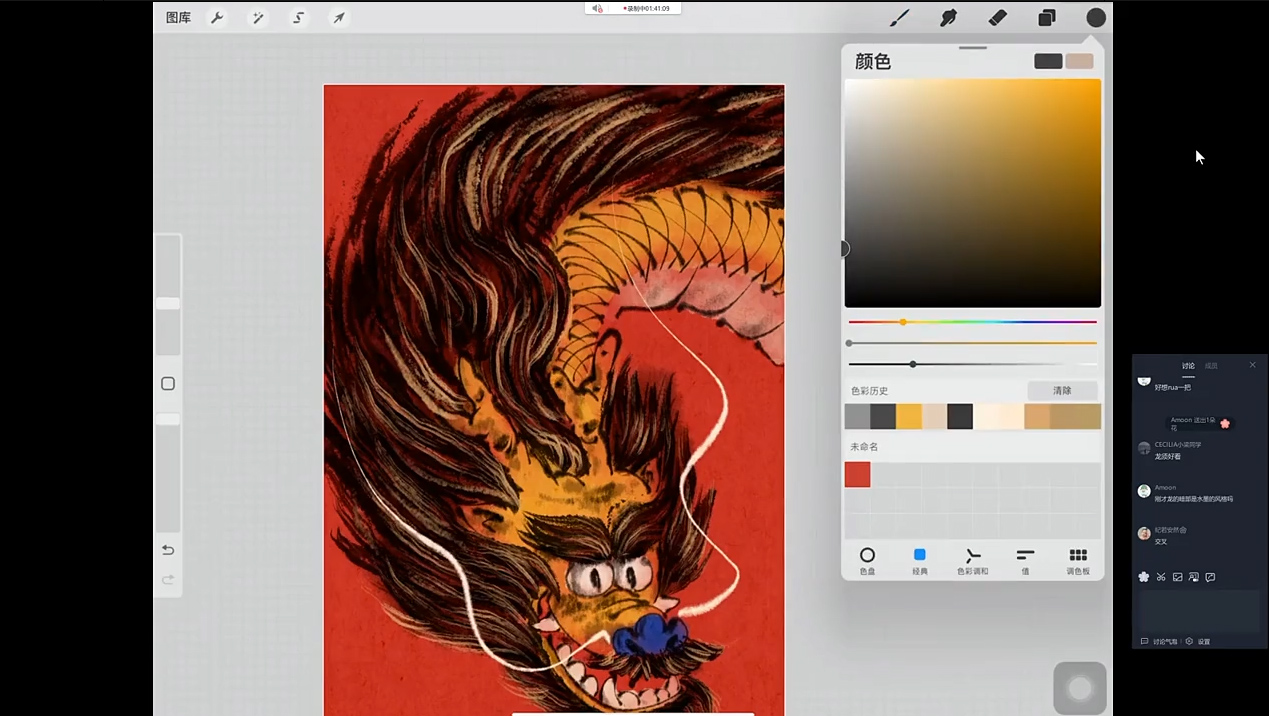The image size is (1269, 716).
Task: Click the speaker icon in recording bar
Action: 597,8
